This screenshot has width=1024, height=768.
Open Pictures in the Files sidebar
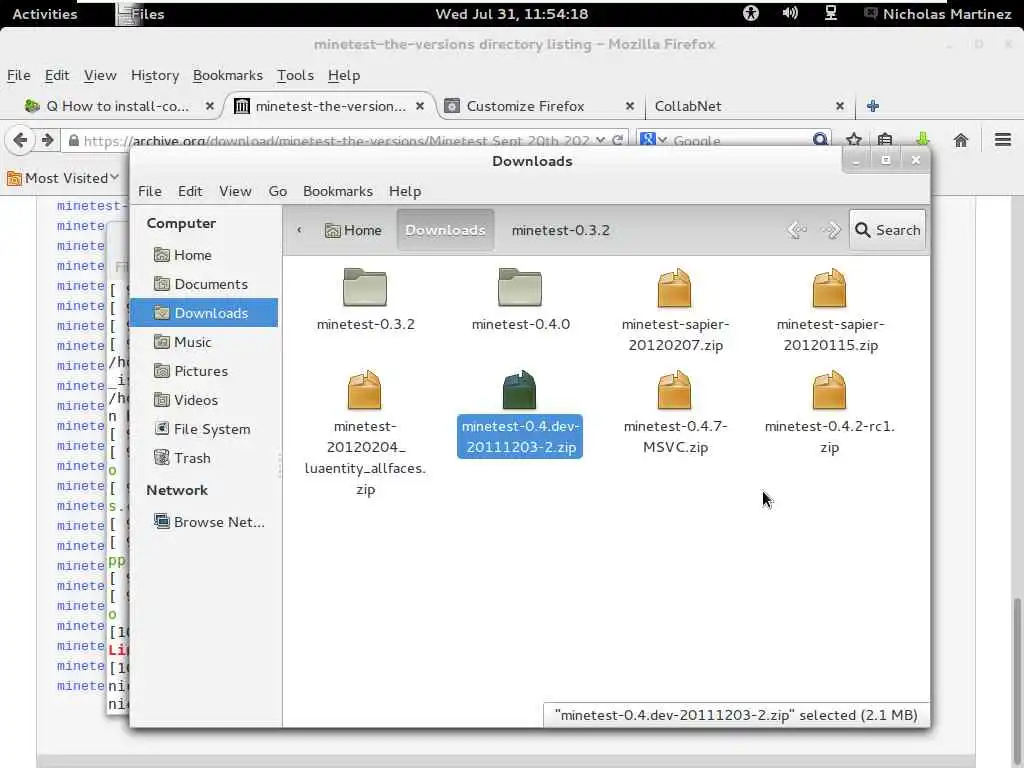tap(204, 371)
